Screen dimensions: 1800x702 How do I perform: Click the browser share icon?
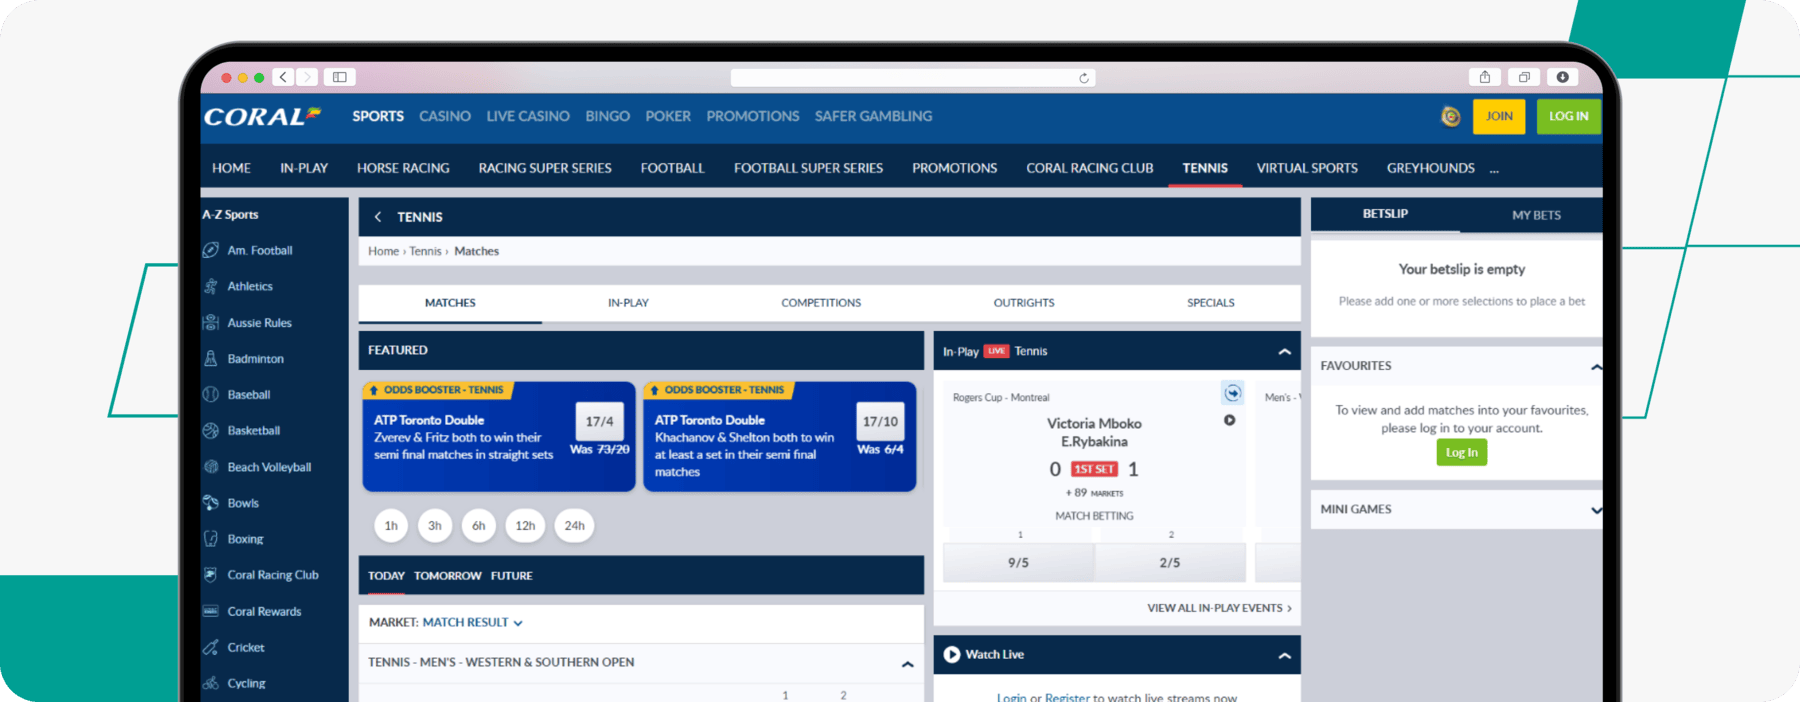coord(1485,77)
